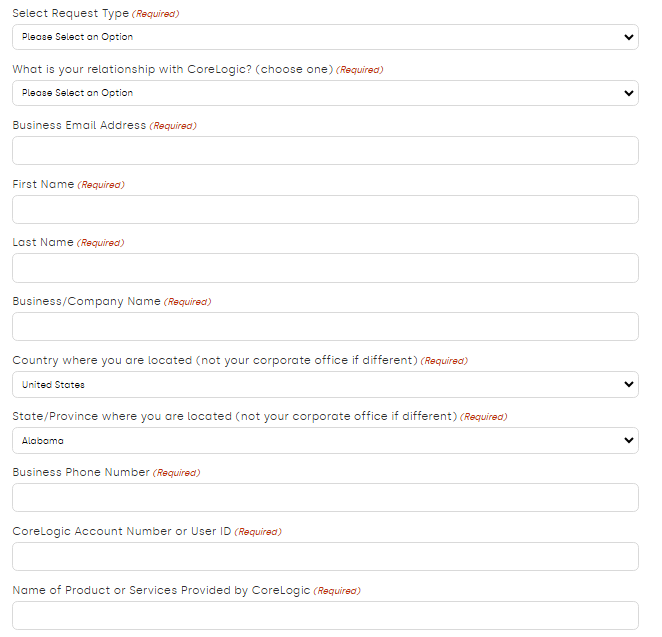Activate the CoreLogic Account Number or User ID field

pos(325,557)
